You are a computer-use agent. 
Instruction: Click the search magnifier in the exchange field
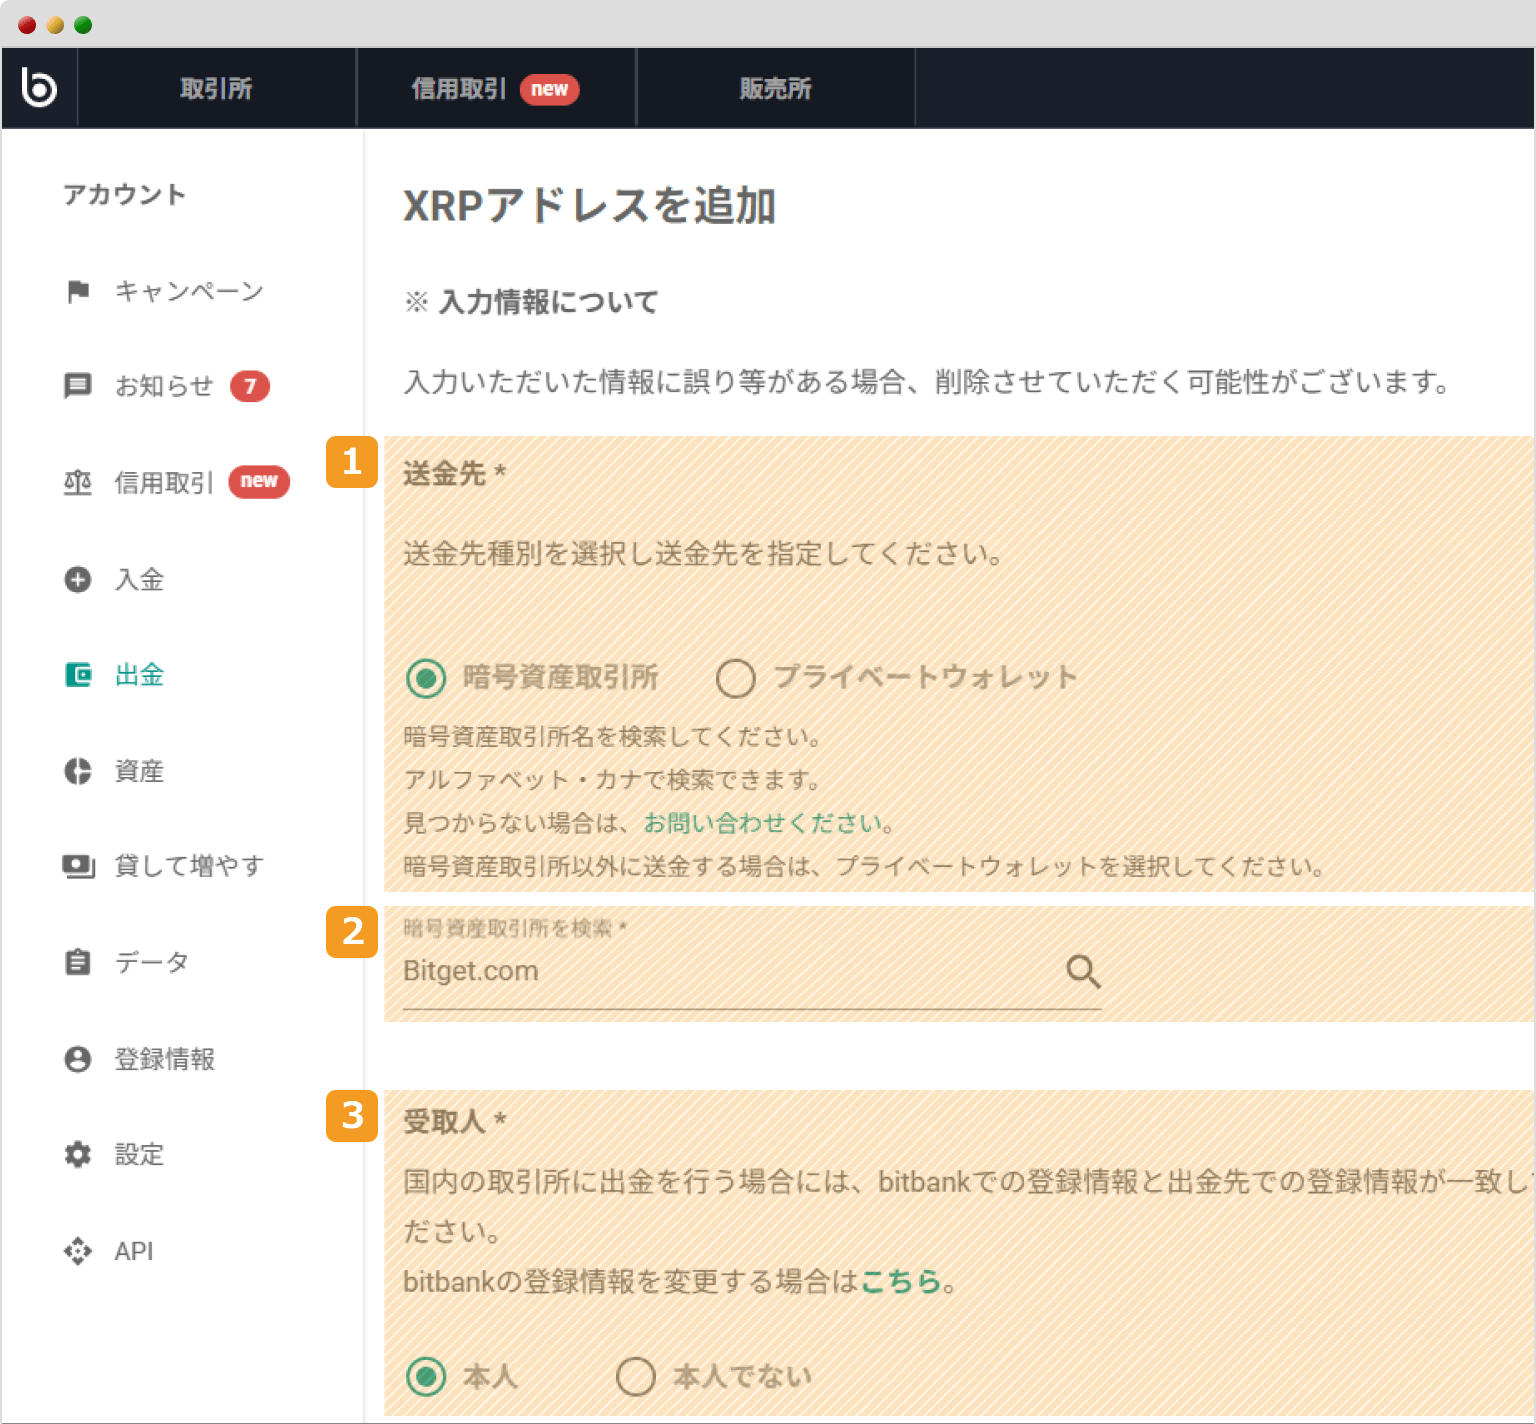(x=1083, y=970)
